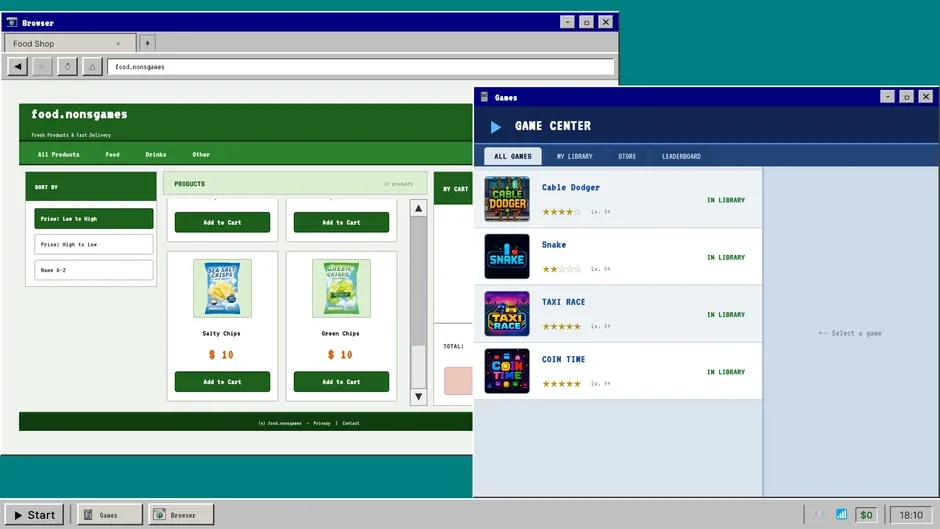The width and height of the screenshot is (940, 529).
Task: Click Snake's IN LIBRARY label
Action: click(x=726, y=257)
